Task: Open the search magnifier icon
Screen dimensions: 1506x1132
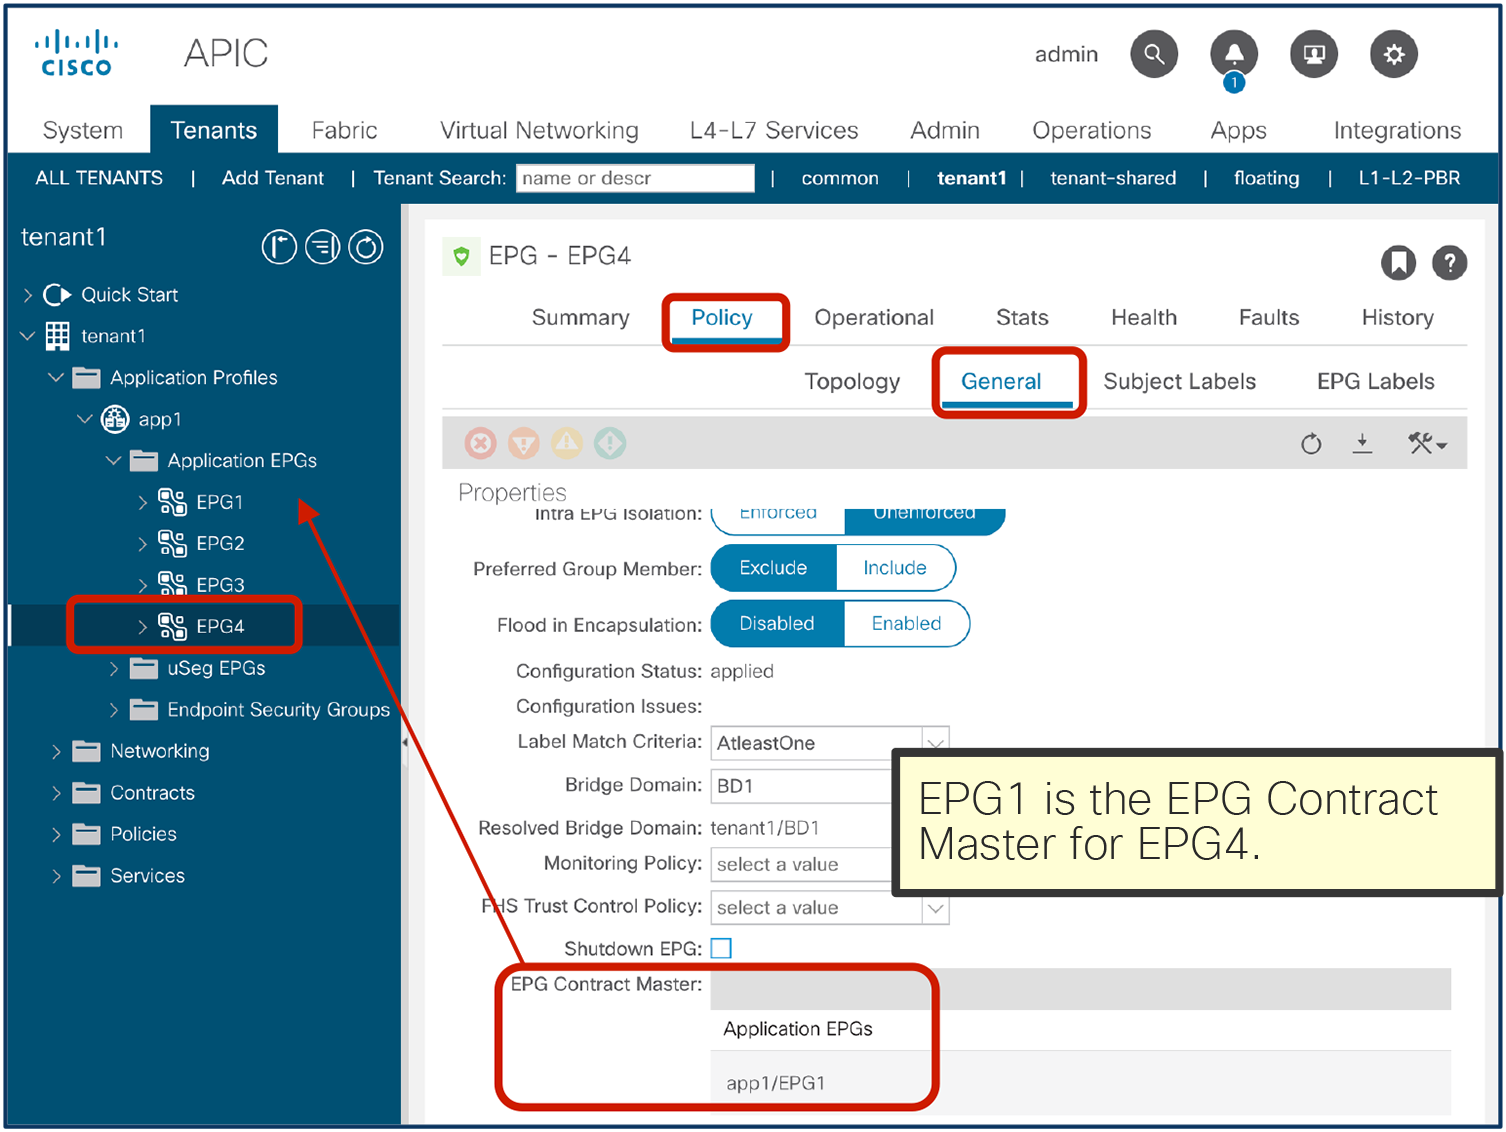Action: pyautogui.click(x=1154, y=54)
